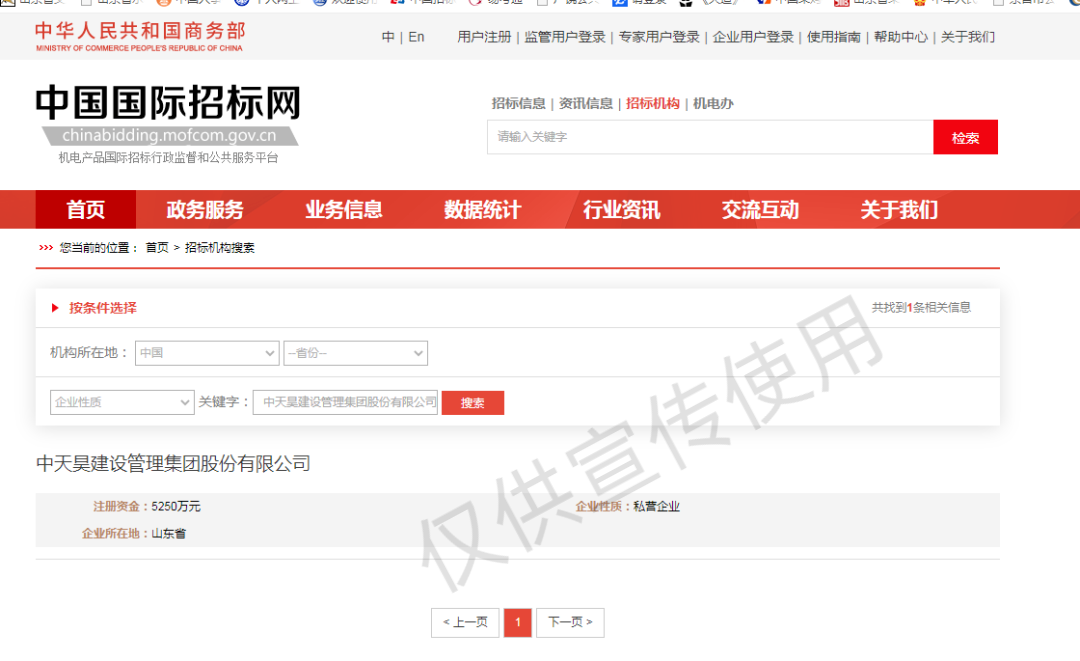Click the Ministry of Commerce red logo

click(140, 36)
